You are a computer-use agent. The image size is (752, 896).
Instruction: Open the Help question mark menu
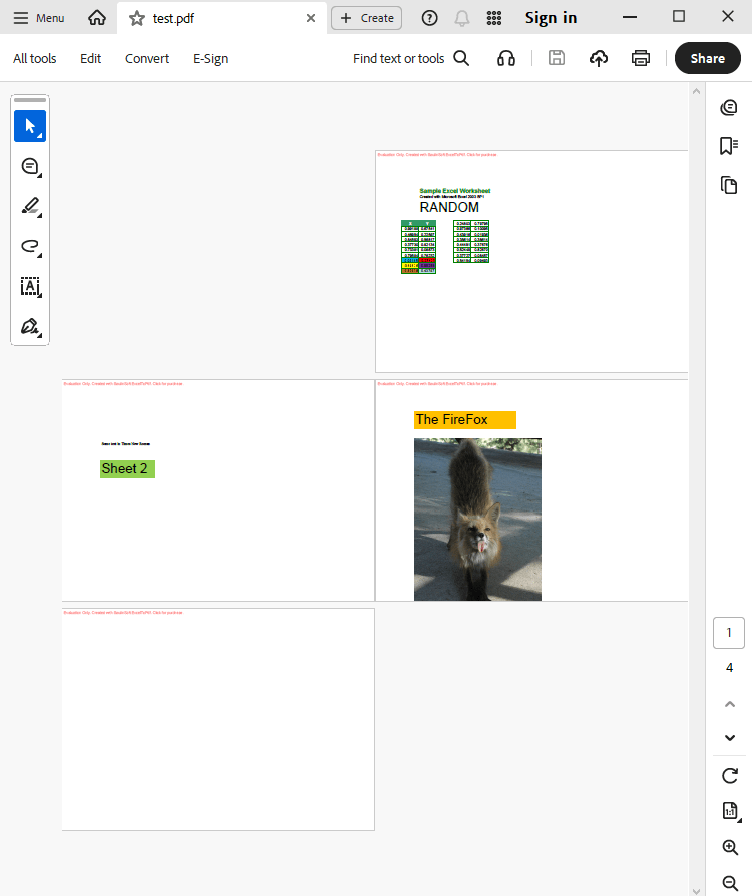coord(429,18)
